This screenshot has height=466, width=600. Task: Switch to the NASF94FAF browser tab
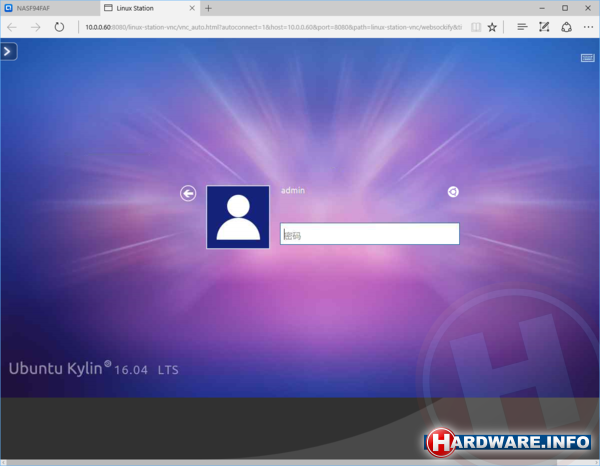coord(50,8)
